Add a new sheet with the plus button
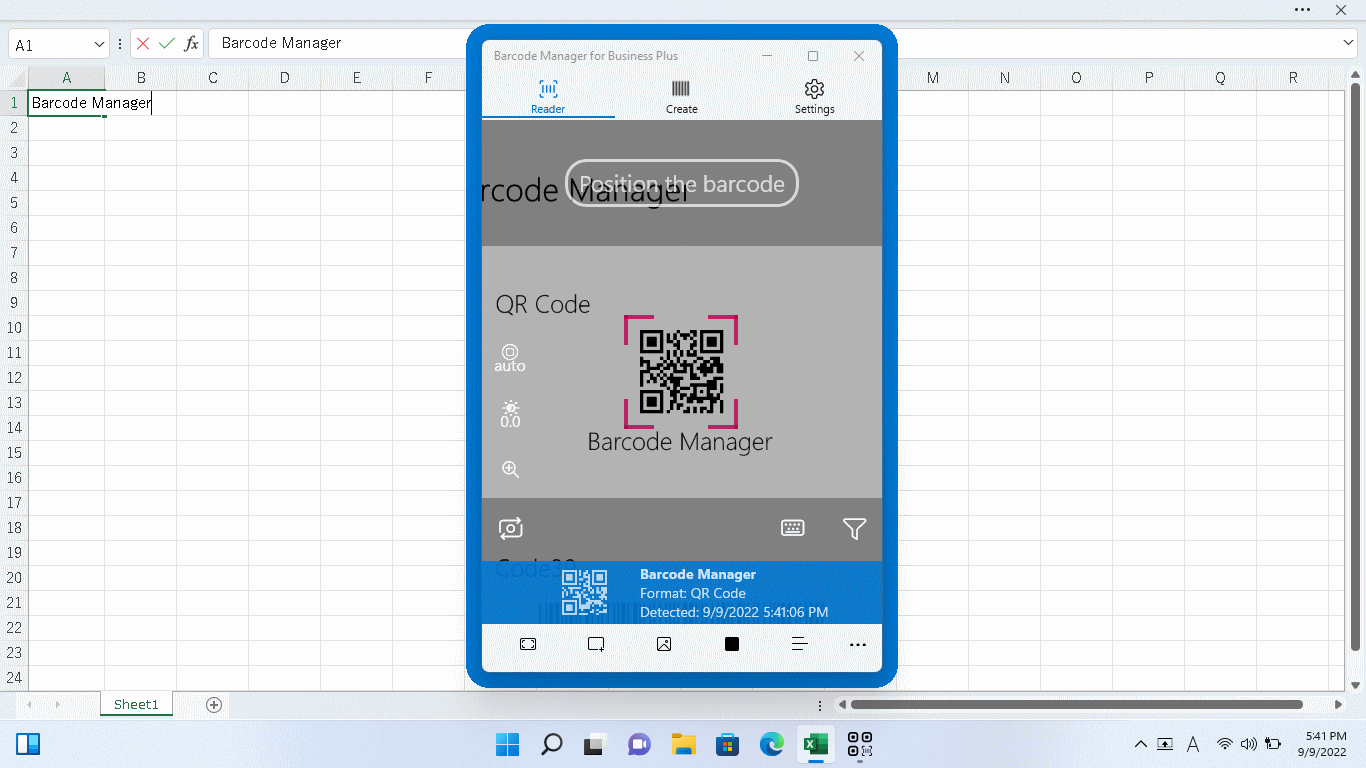Viewport: 1366px width, 768px height. pyautogui.click(x=214, y=704)
